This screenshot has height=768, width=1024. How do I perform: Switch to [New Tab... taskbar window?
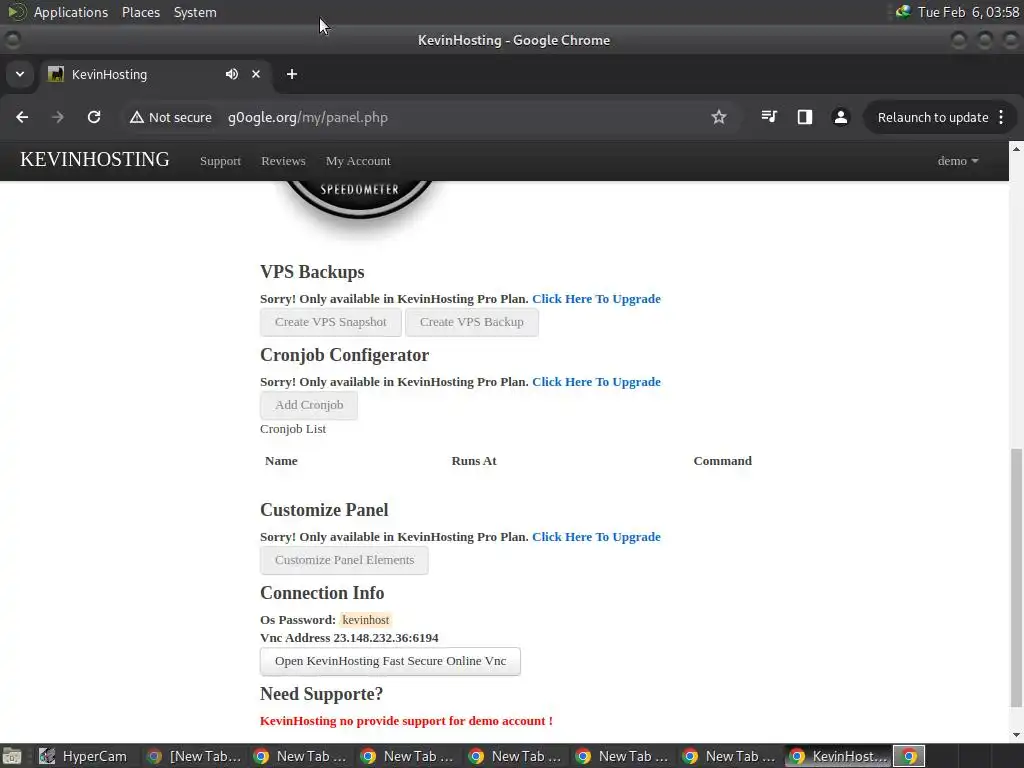193,756
